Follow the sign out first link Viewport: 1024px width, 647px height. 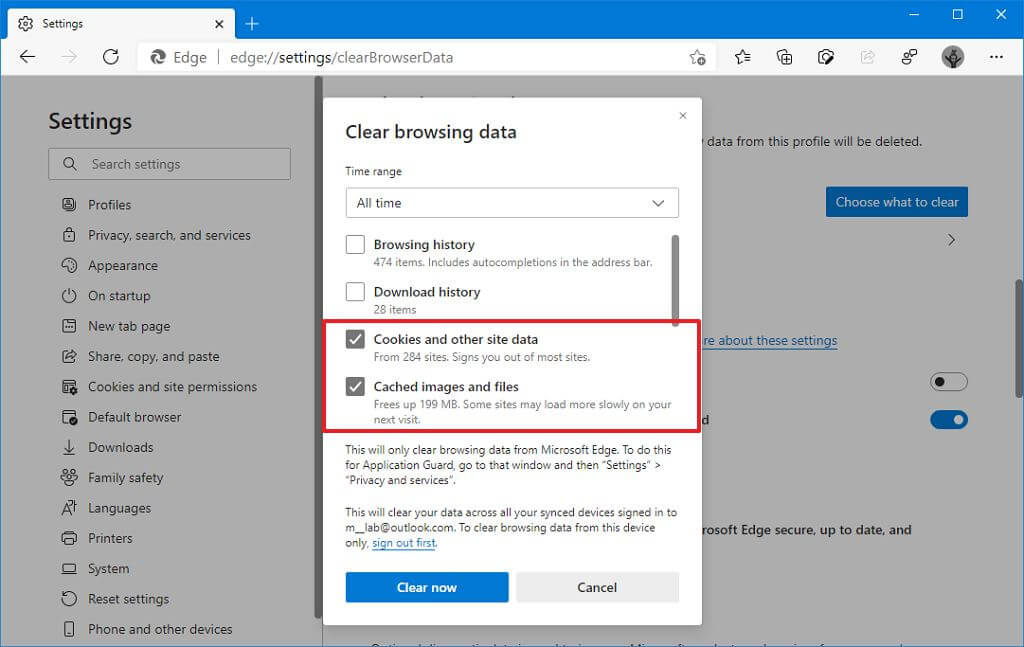pos(403,543)
